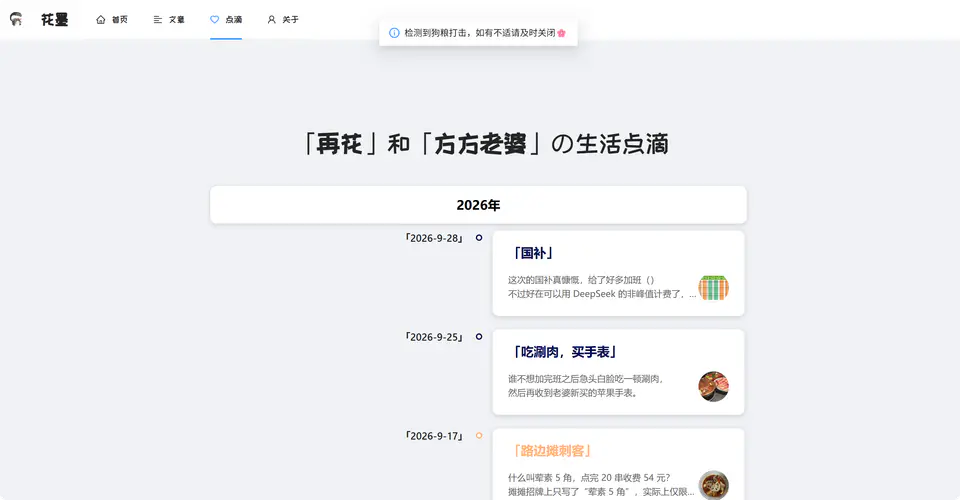The width and height of the screenshot is (960, 500).
Task: Click the page heading 生活点滴
Action: coord(622,144)
